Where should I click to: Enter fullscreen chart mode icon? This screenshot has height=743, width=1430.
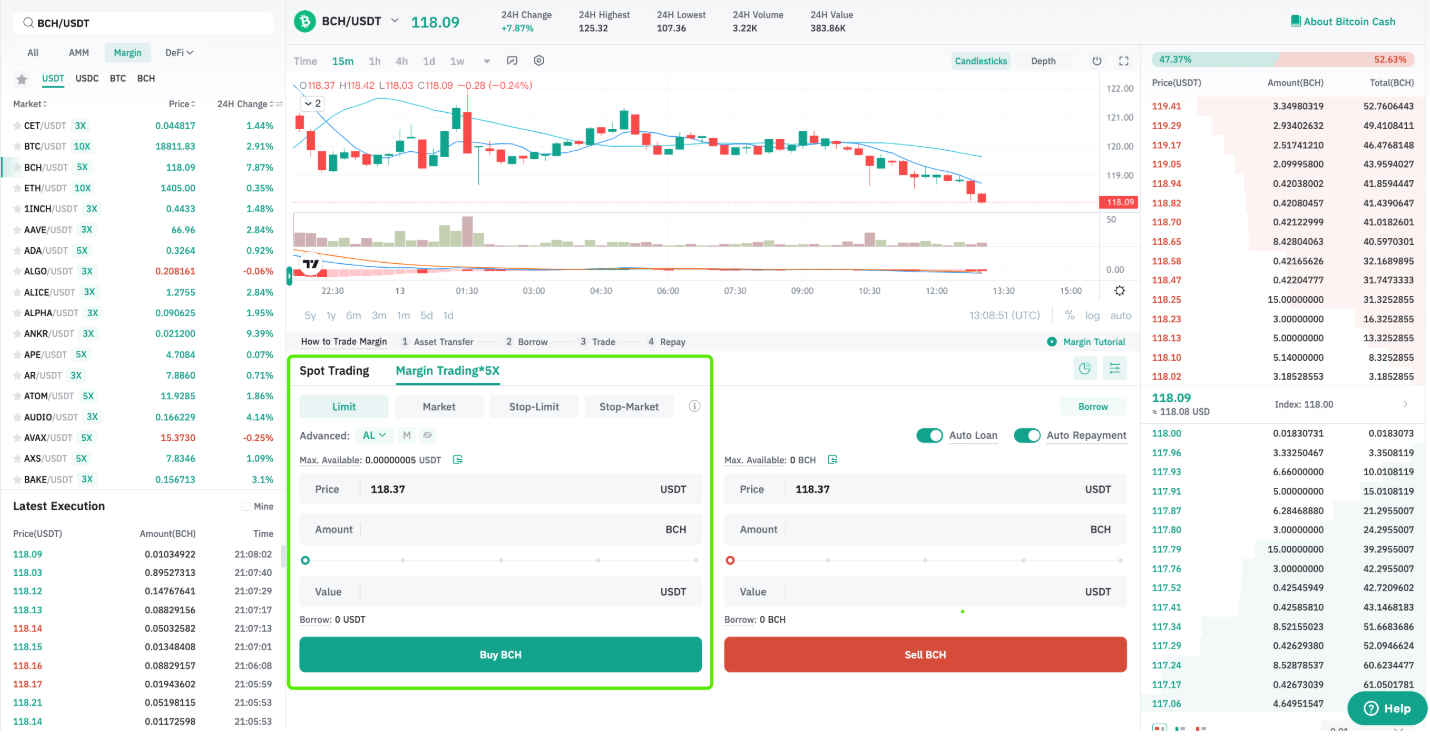point(1124,61)
